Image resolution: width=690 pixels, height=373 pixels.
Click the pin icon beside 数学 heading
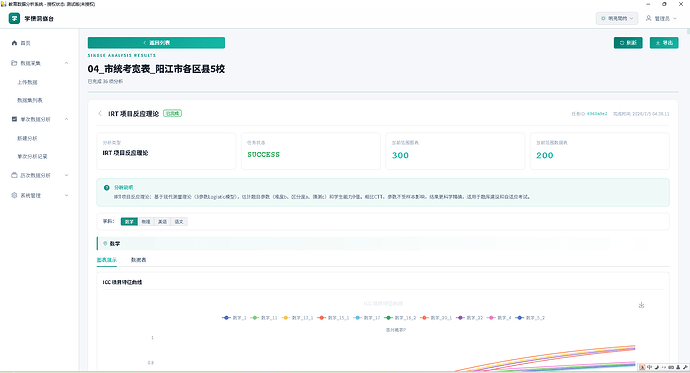coord(105,243)
